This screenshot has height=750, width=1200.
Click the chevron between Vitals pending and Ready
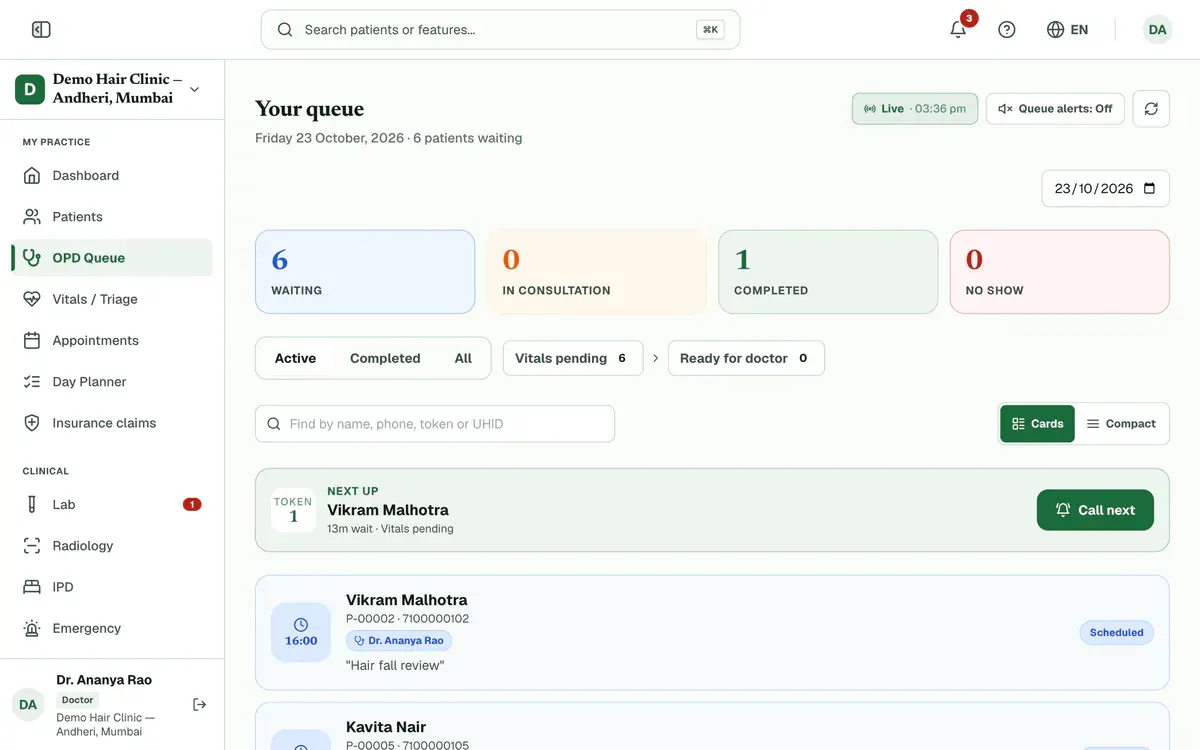[656, 358]
